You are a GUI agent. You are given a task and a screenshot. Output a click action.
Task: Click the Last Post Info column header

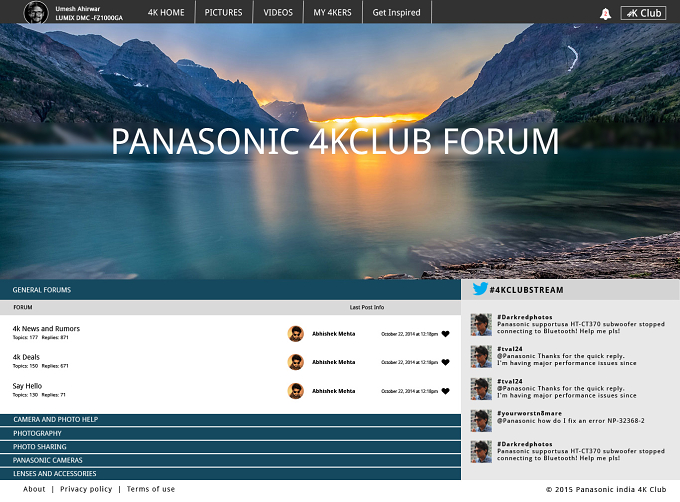pos(367,307)
